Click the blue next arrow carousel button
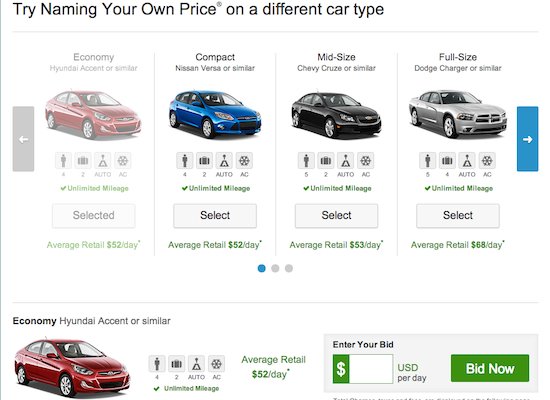This screenshot has width=550, height=400. (527, 139)
